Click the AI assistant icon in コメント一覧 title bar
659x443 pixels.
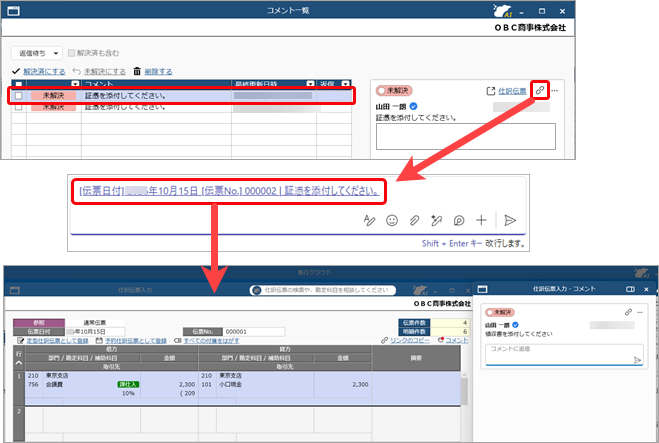point(503,11)
